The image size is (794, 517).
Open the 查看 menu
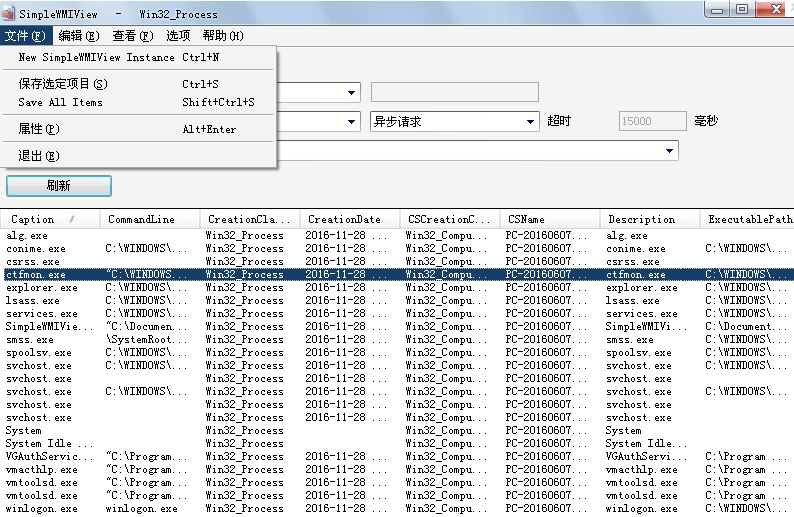[133, 36]
